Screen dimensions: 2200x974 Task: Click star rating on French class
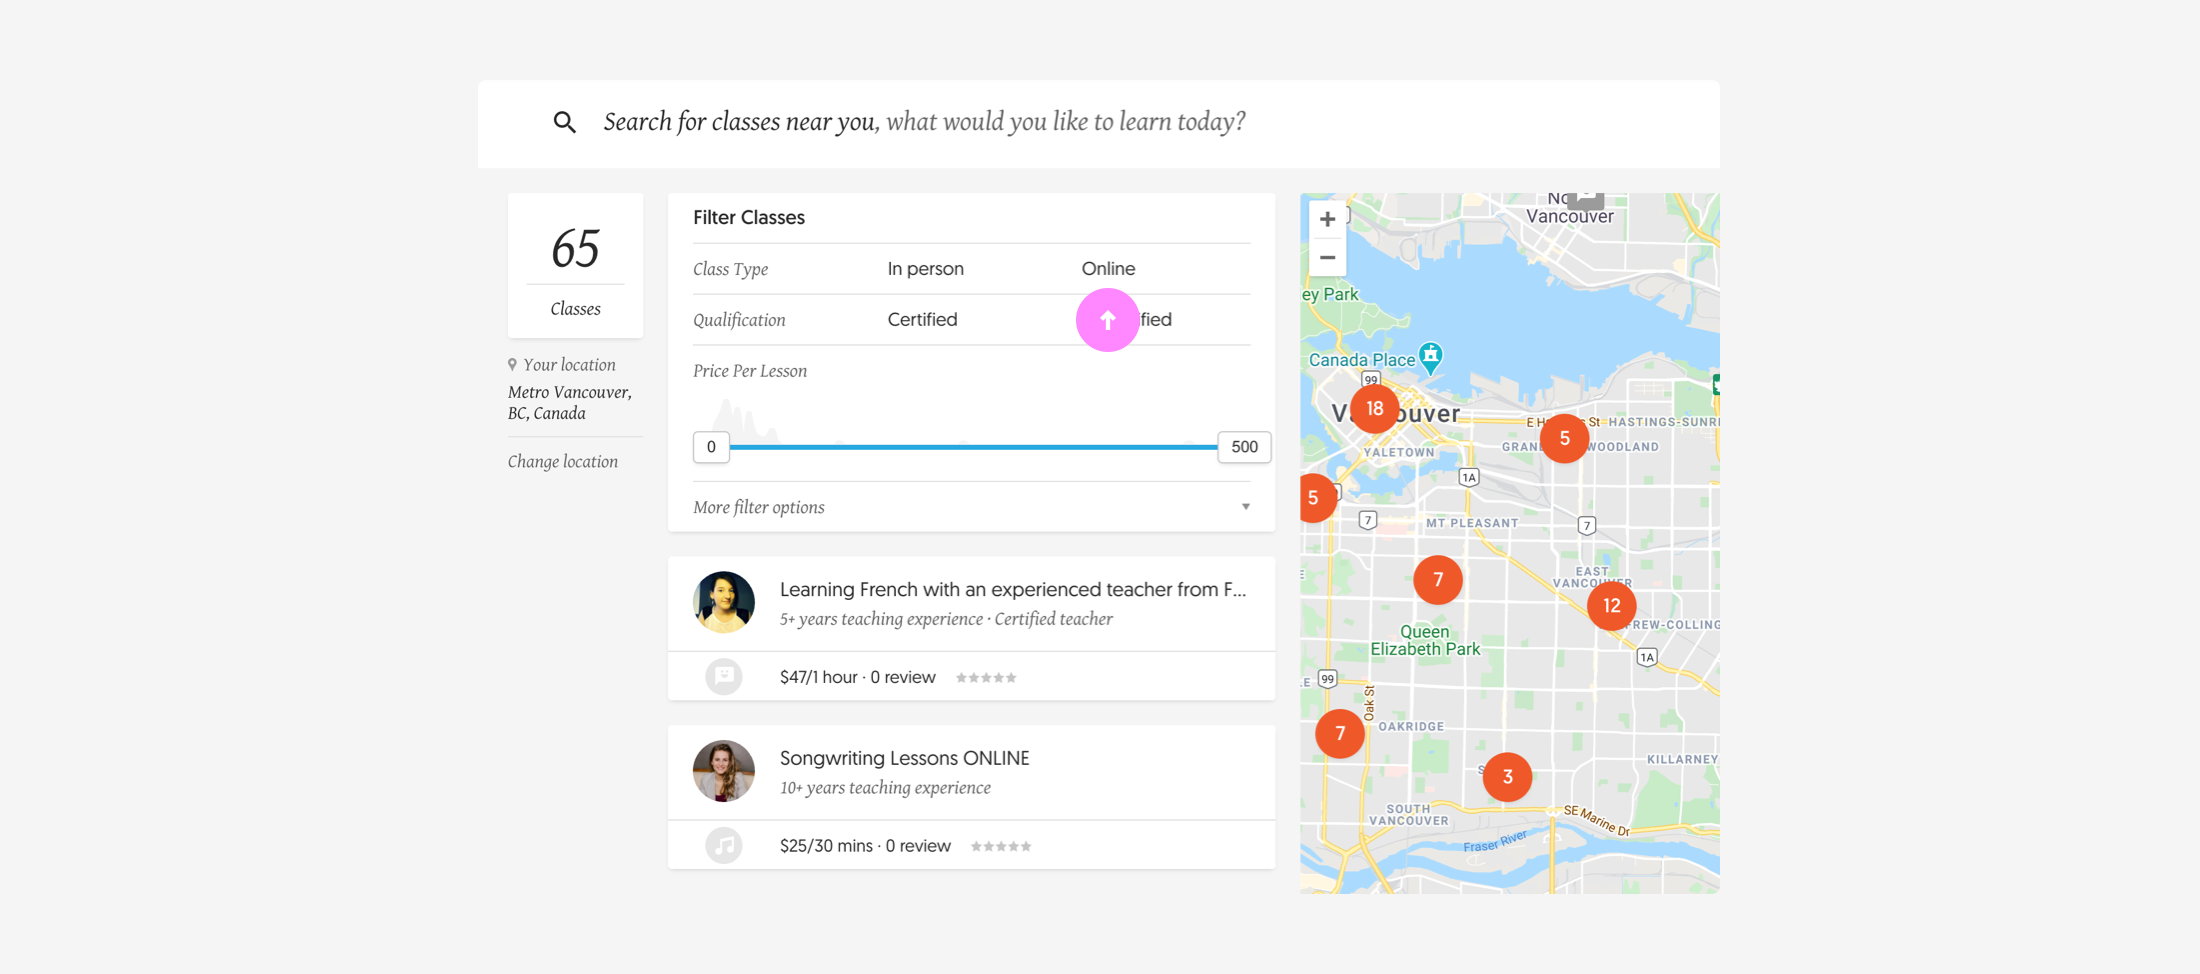click(986, 678)
